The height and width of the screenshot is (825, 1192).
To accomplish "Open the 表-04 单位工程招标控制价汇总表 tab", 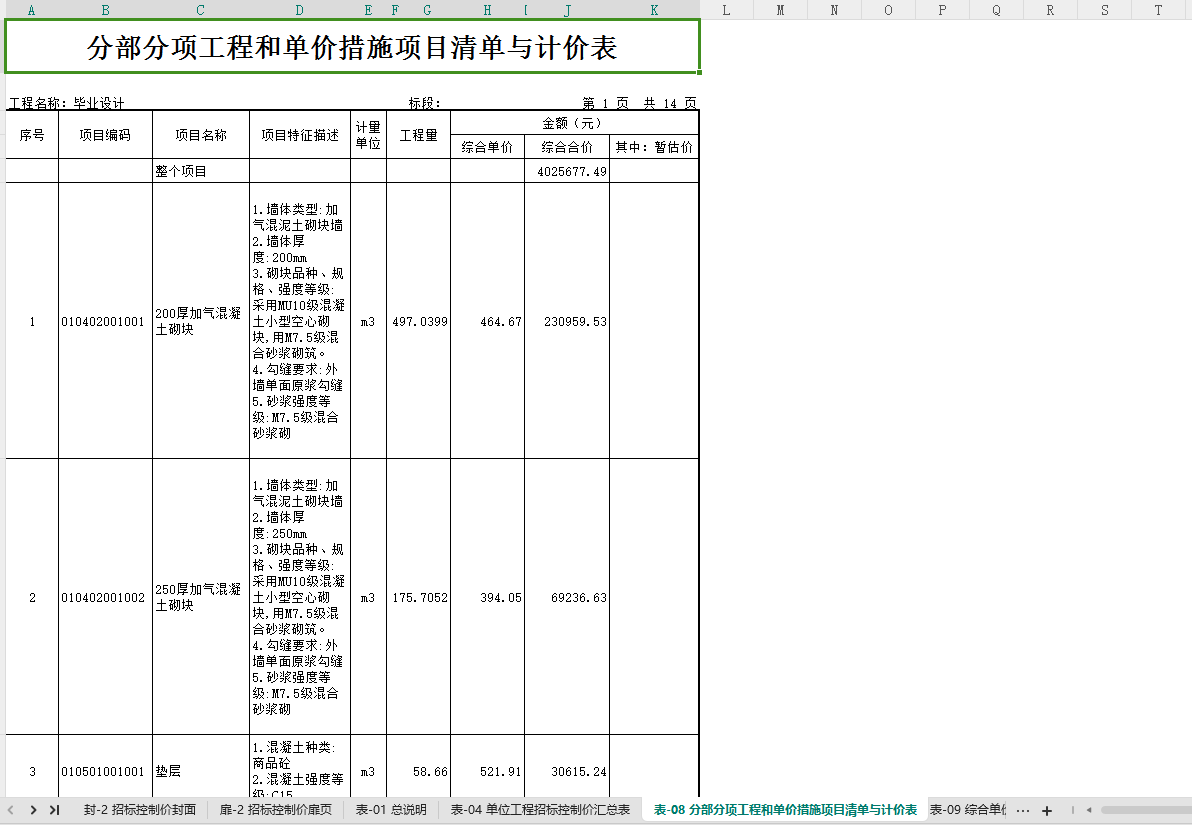I will point(541,810).
